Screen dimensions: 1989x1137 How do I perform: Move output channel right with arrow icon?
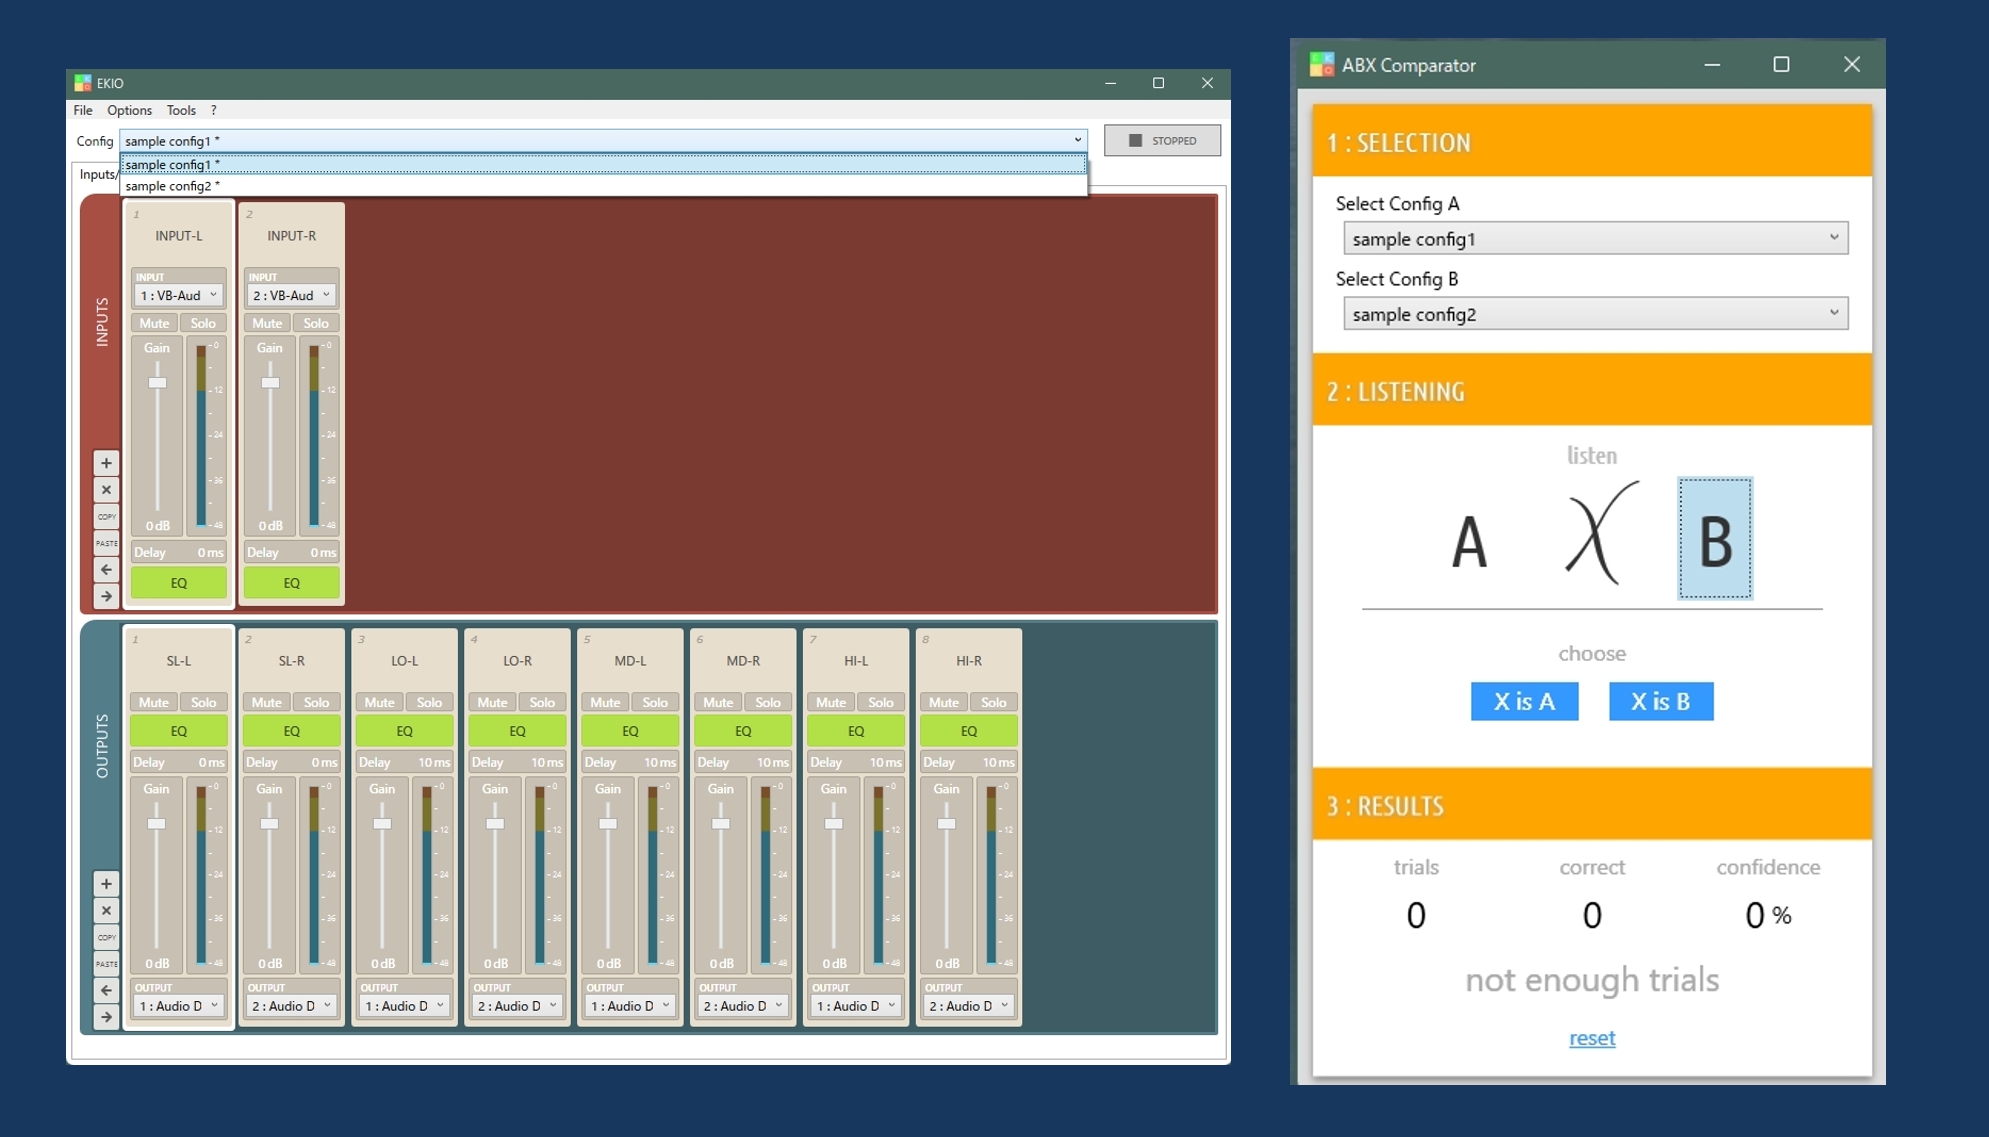click(106, 1017)
